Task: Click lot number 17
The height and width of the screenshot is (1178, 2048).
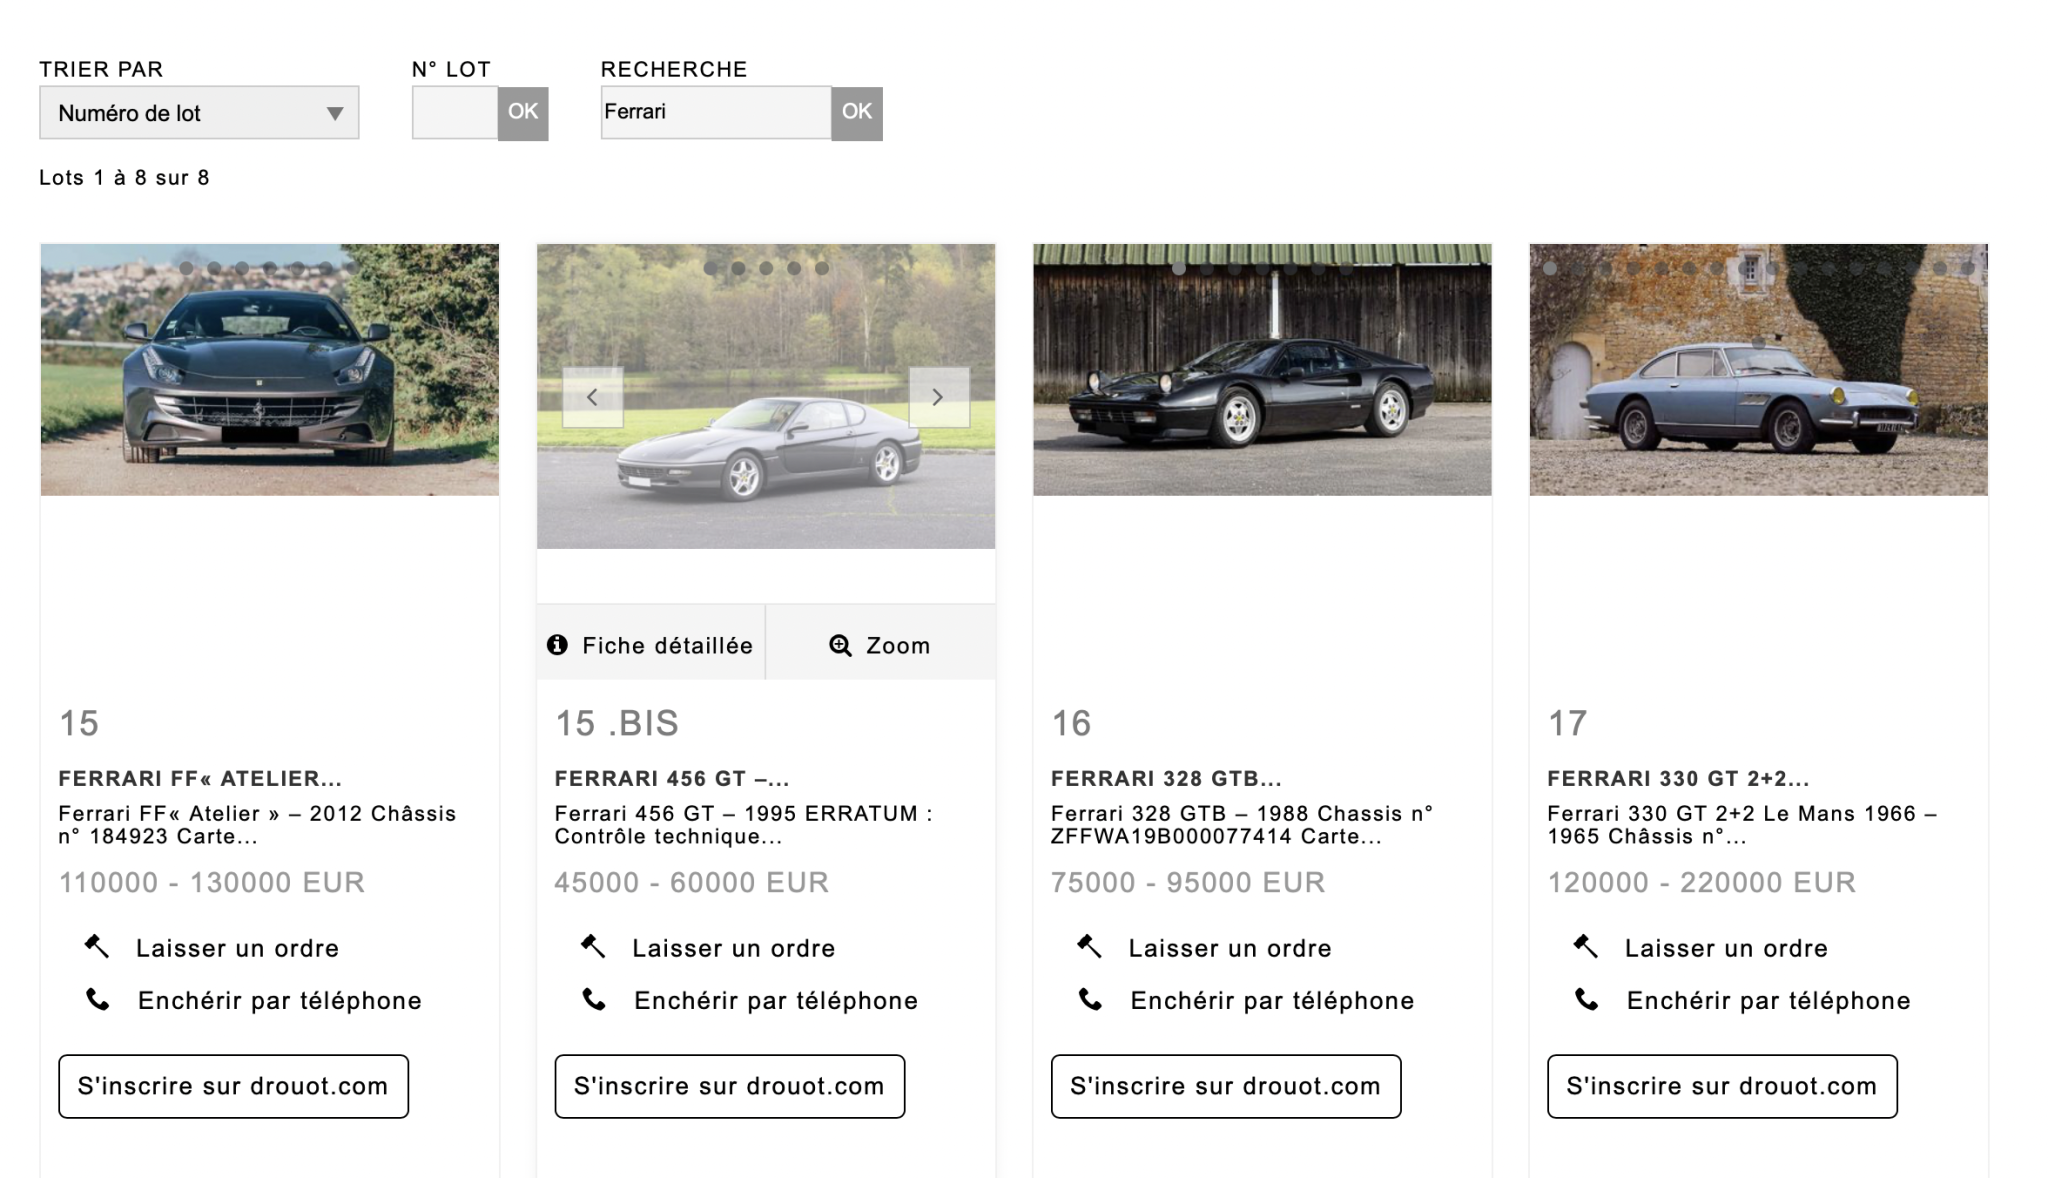Action: [x=1567, y=723]
